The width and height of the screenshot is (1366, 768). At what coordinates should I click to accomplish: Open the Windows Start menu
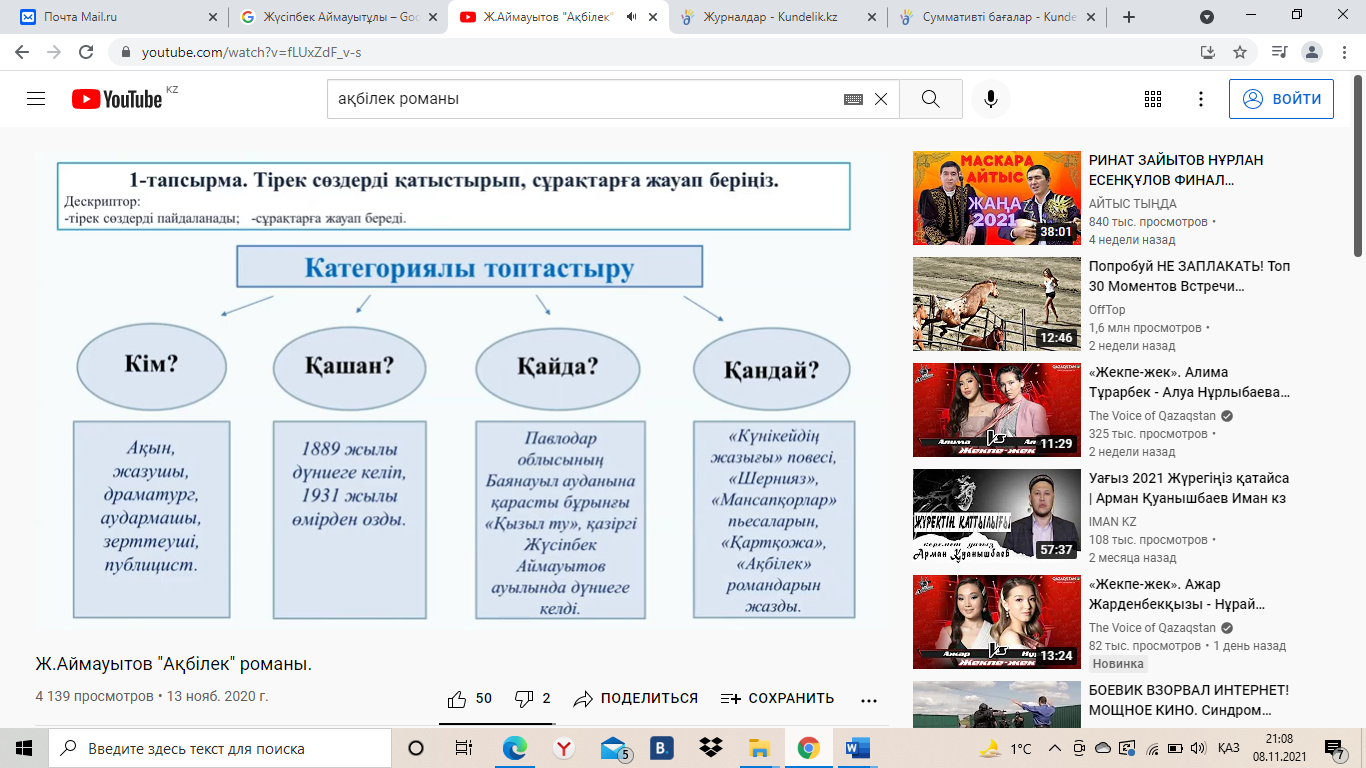(24, 748)
